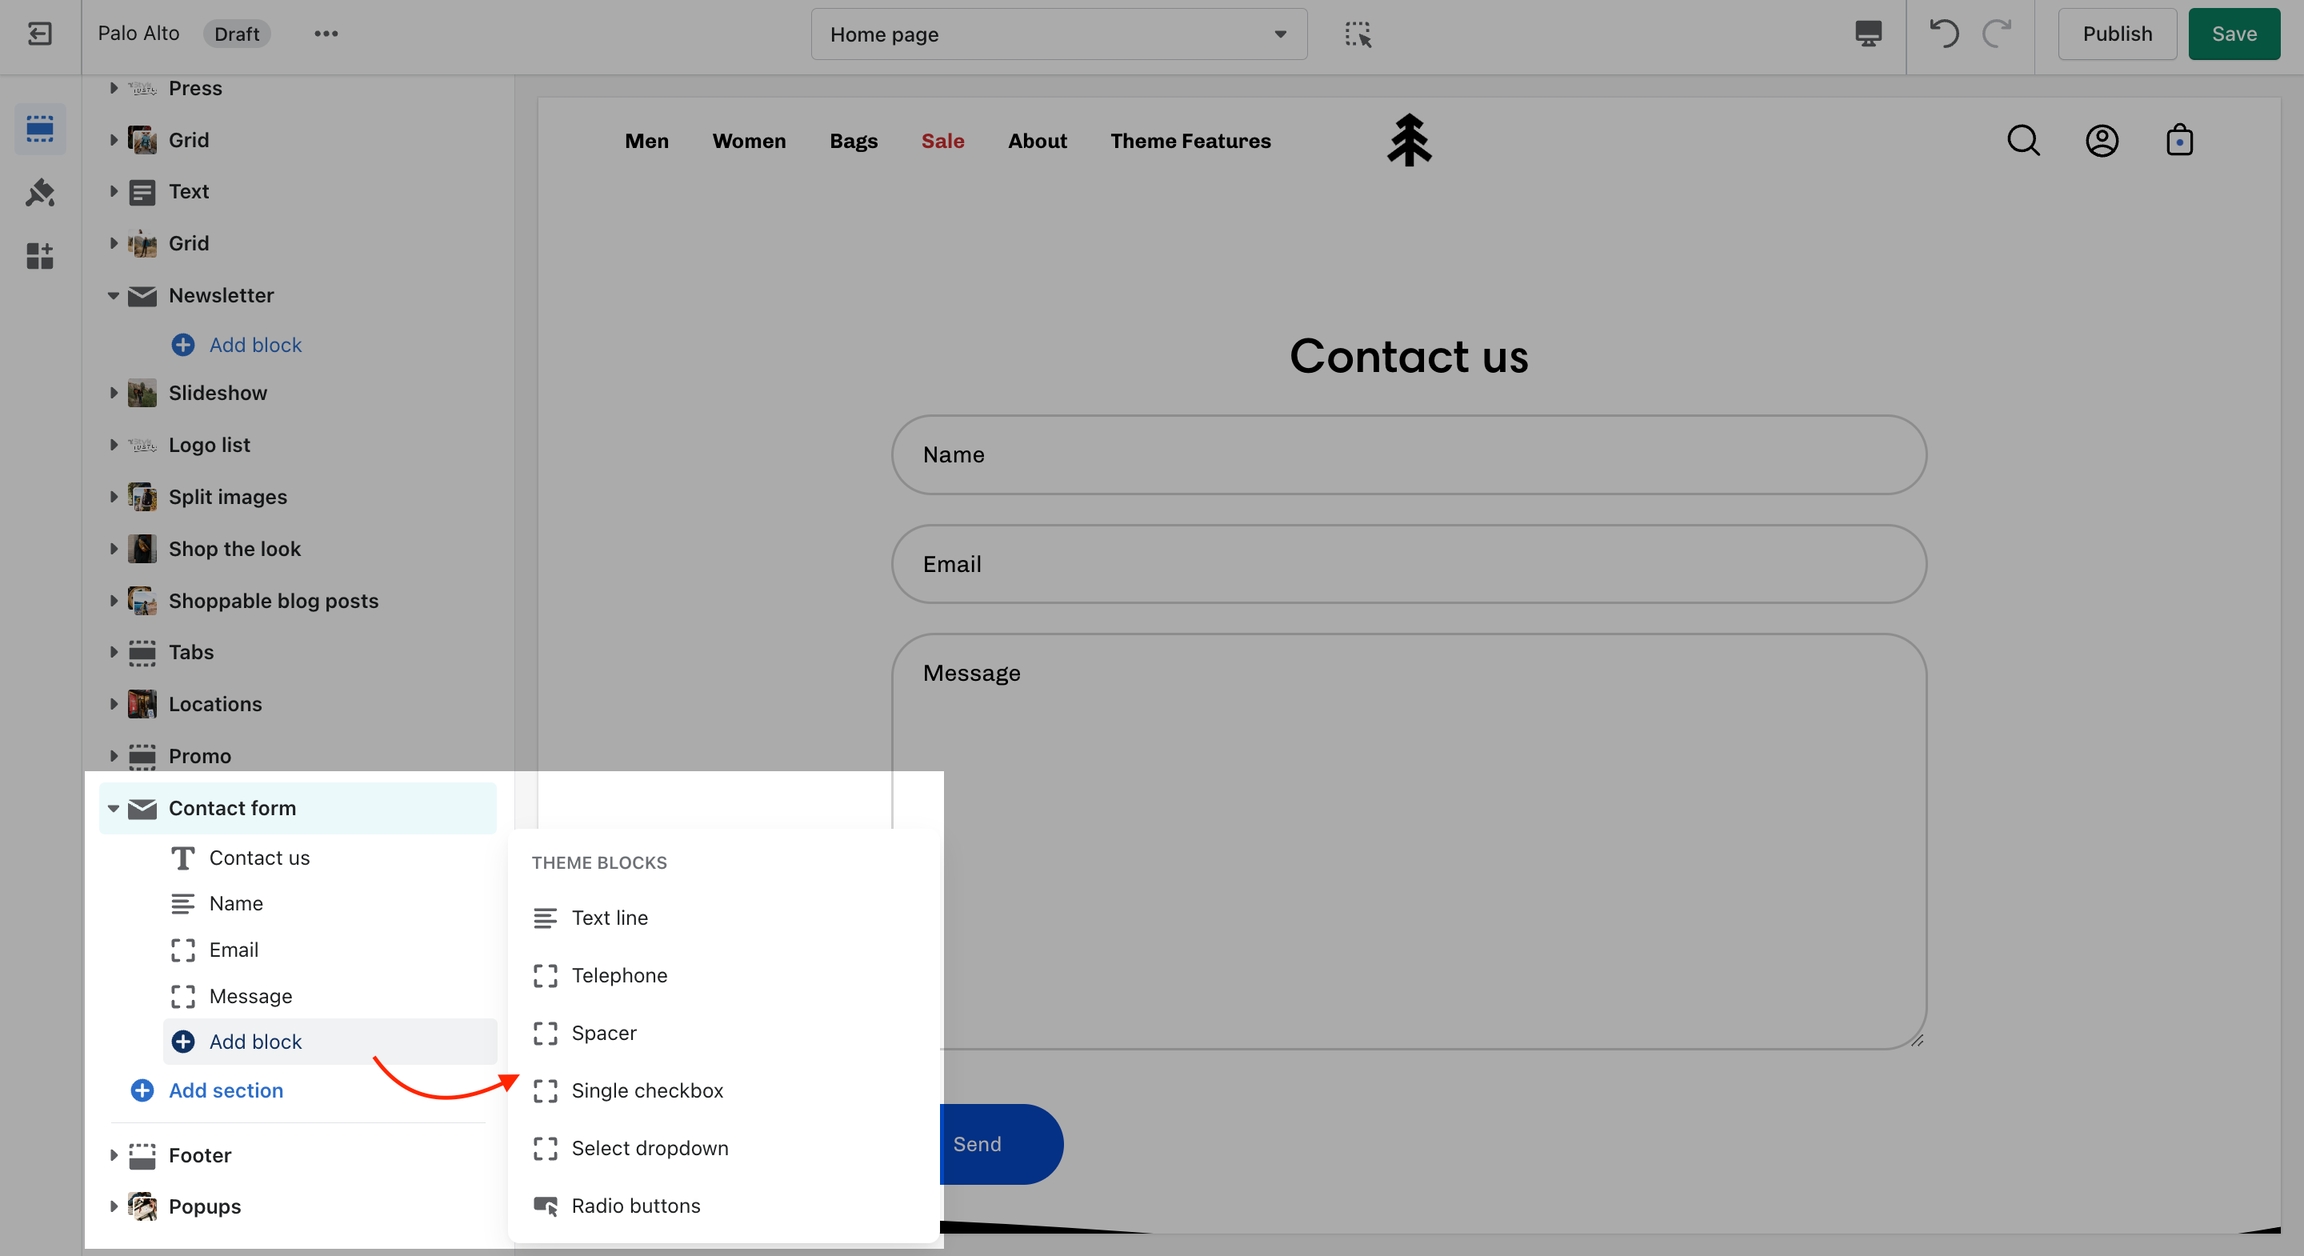Open the store search magnifier icon
2304x1256 pixels.
tap(2023, 141)
